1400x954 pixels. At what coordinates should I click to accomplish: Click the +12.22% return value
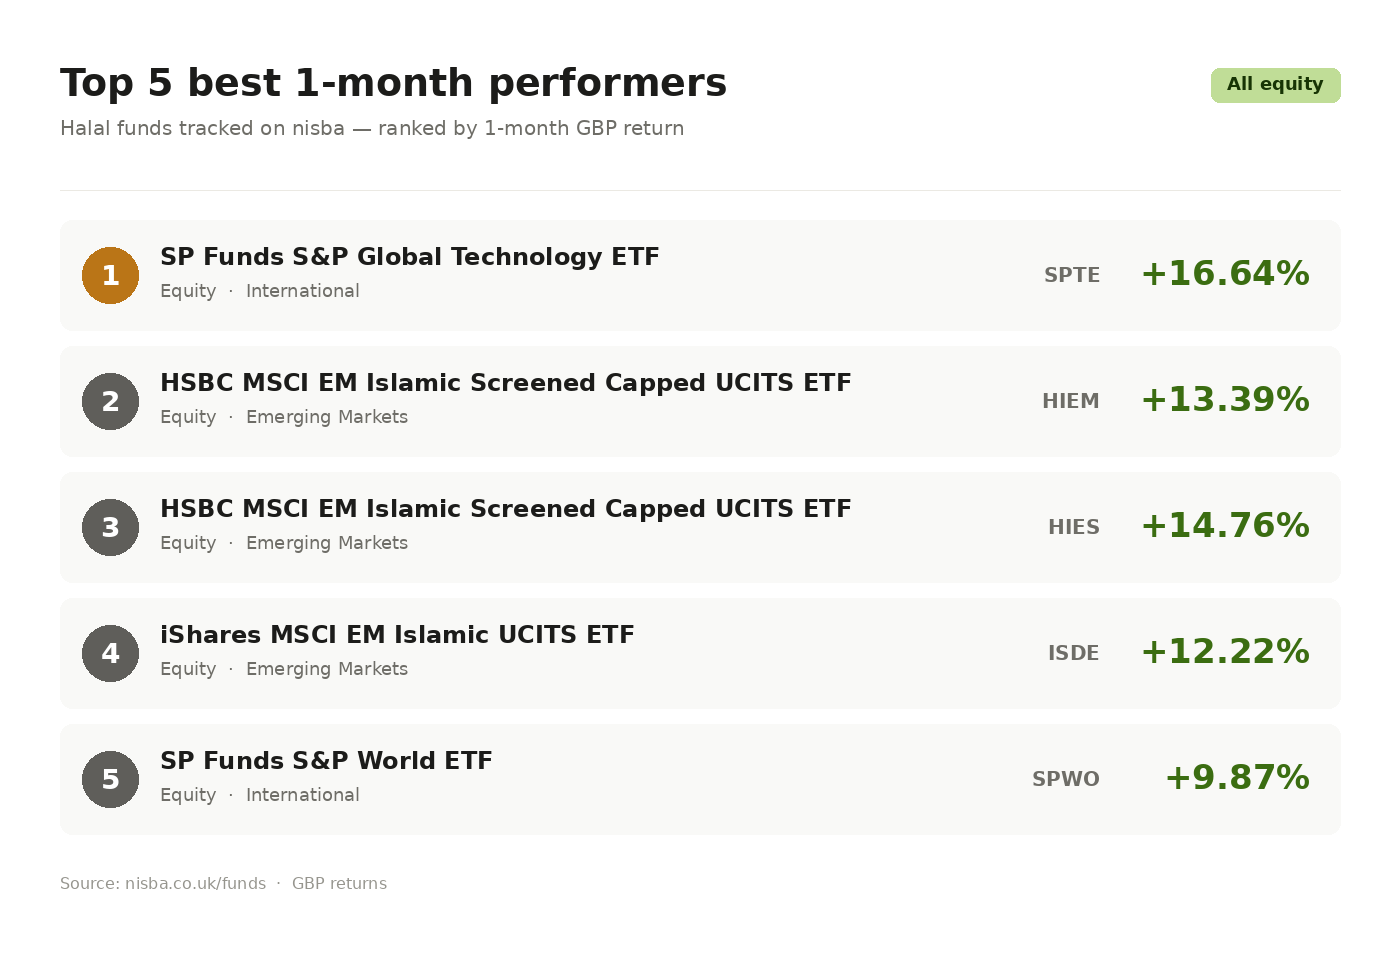pyautogui.click(x=1225, y=652)
